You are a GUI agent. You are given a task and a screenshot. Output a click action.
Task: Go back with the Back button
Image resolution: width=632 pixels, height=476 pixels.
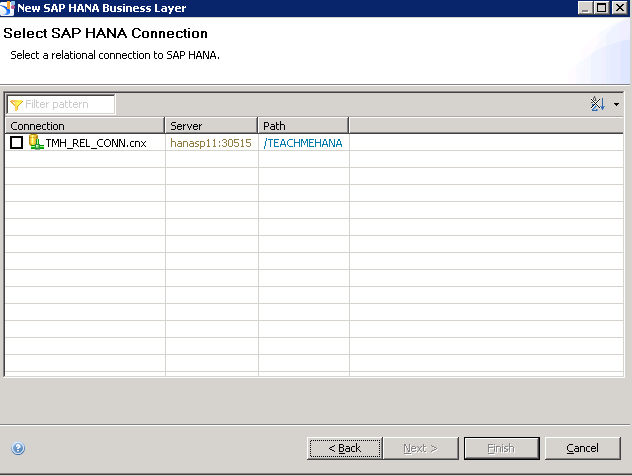(x=345, y=448)
